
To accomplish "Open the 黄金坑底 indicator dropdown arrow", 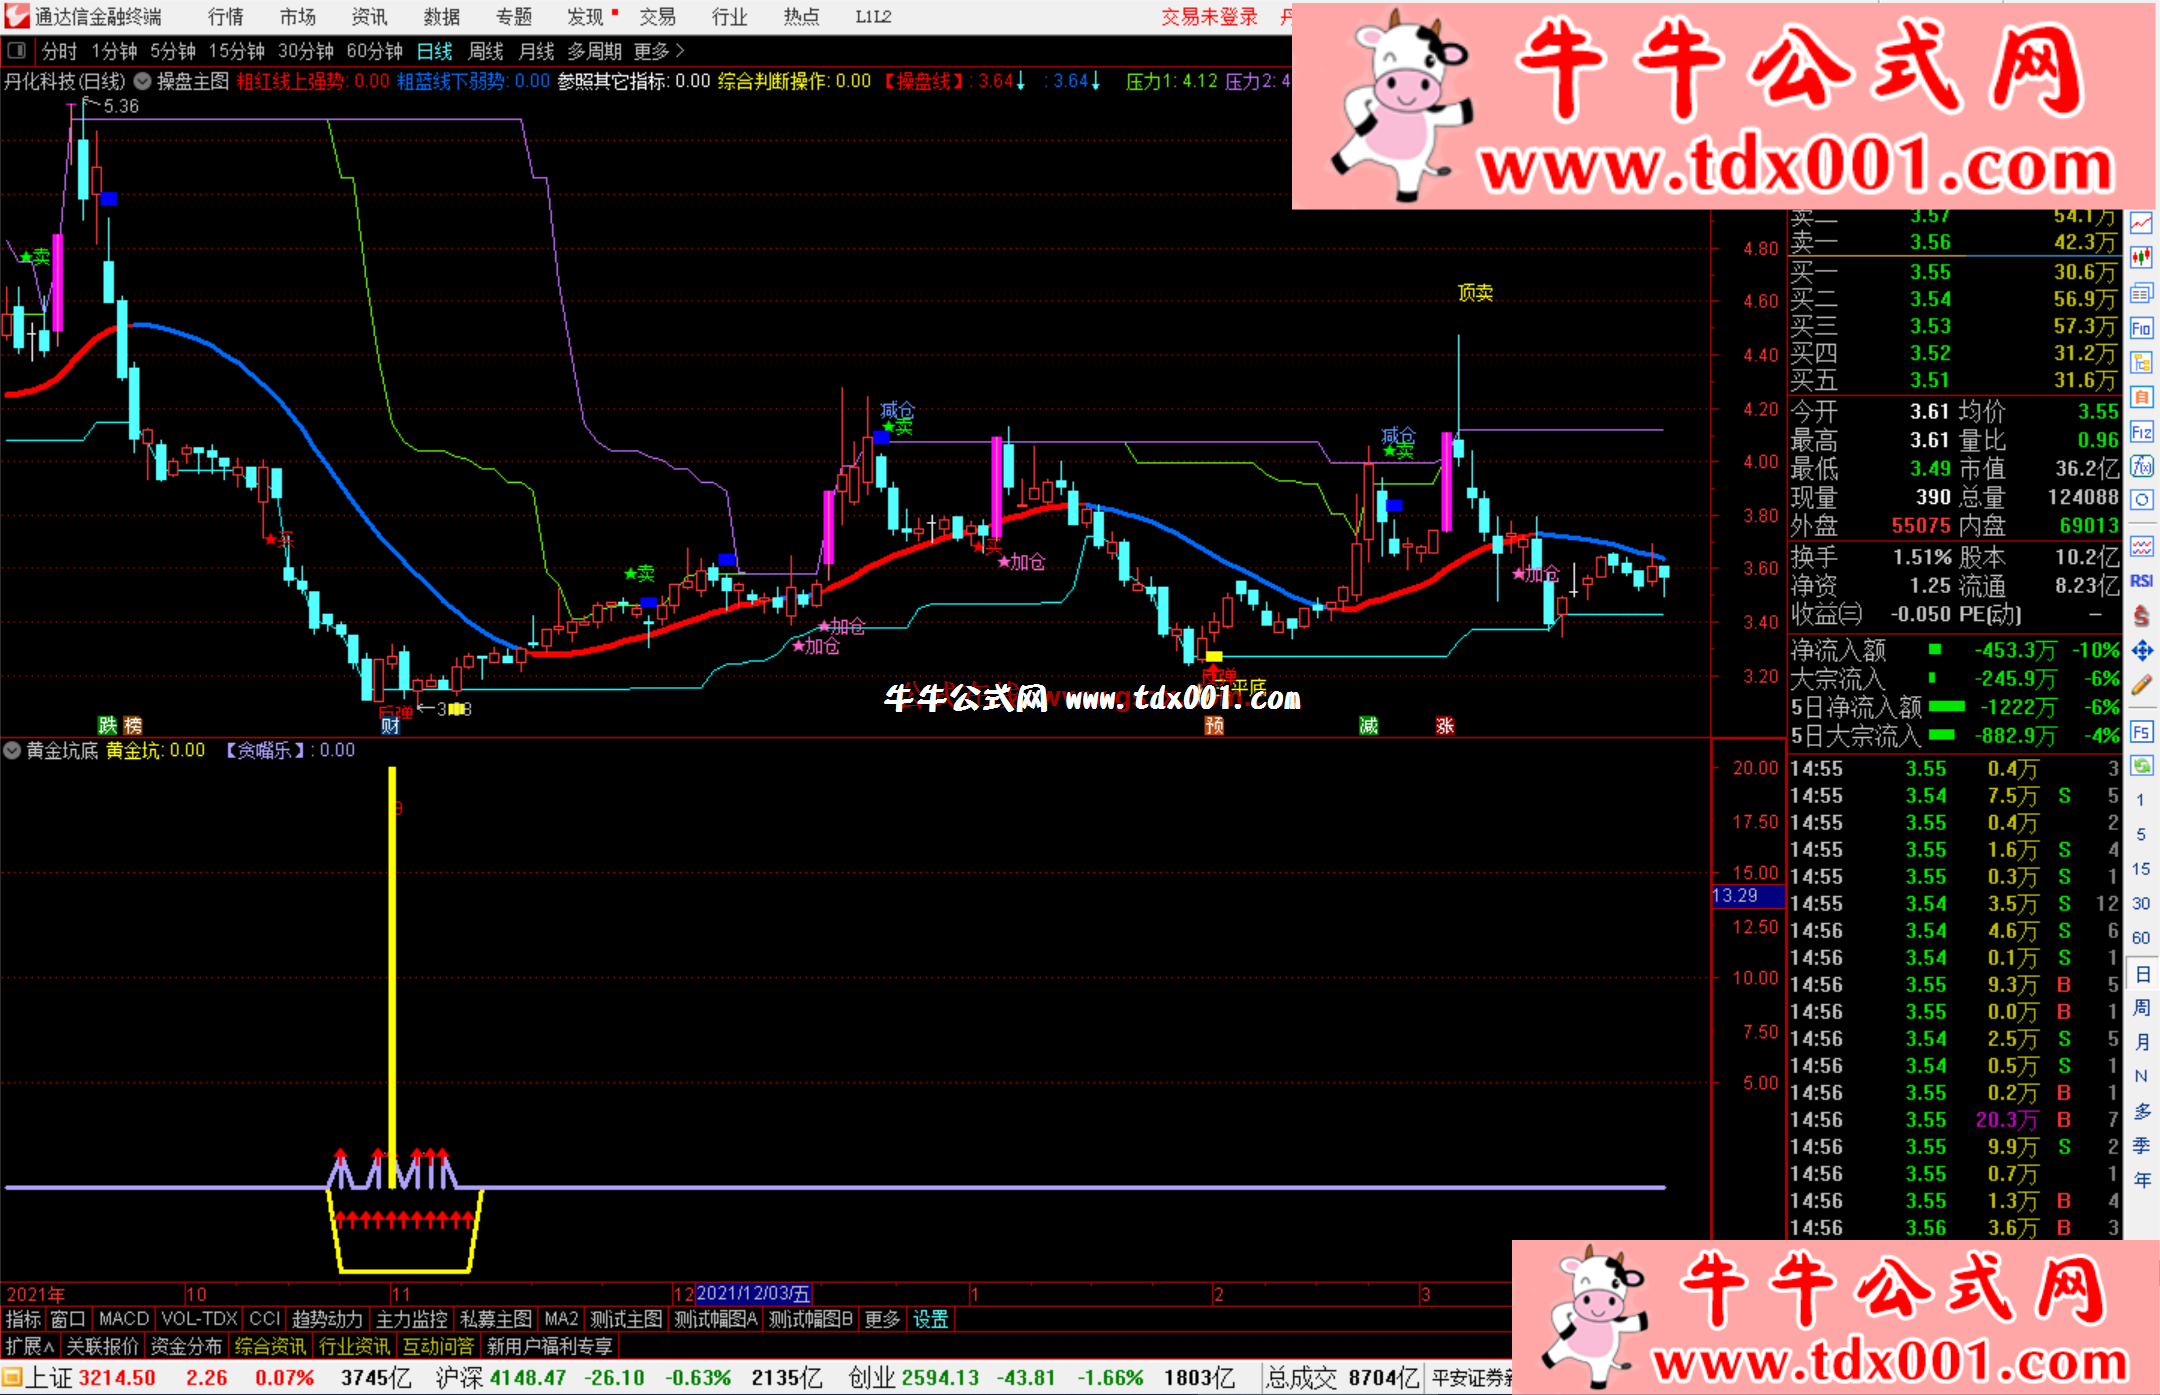I will coord(13,750).
